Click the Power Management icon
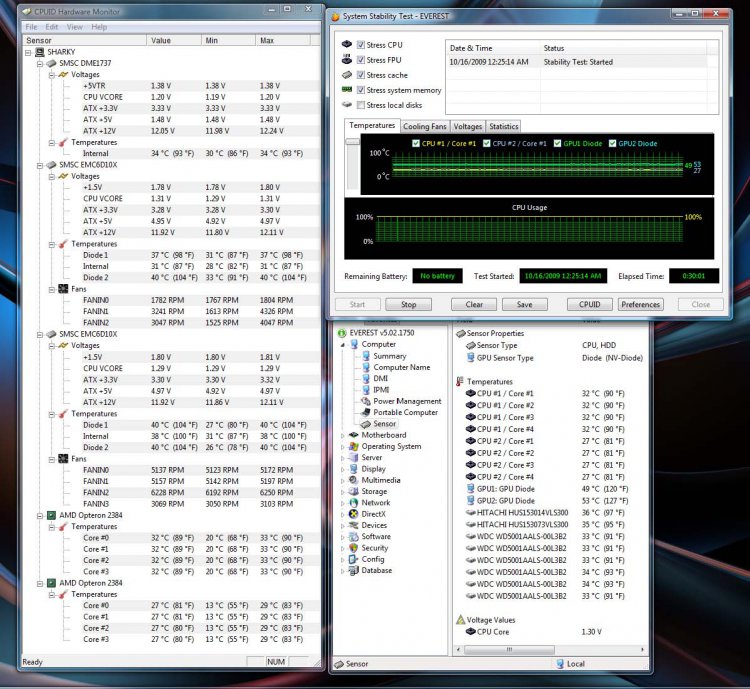Screen dimensions: 750x689 click(x=366, y=401)
